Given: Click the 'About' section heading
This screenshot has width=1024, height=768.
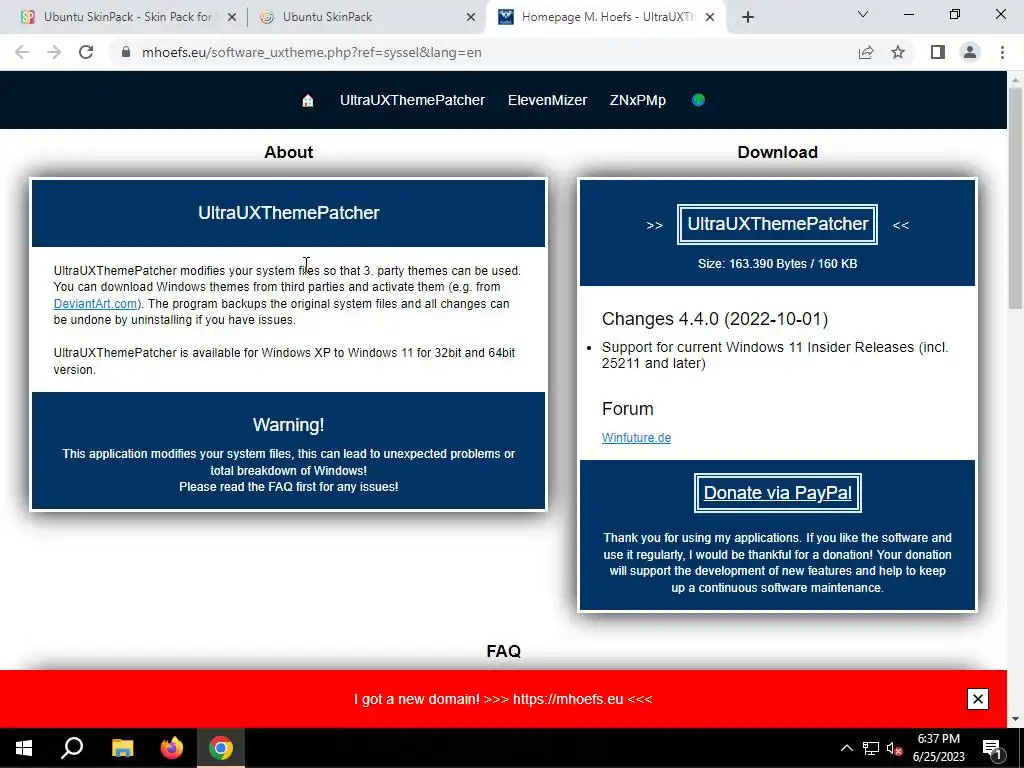Looking at the screenshot, I should pos(289,152).
